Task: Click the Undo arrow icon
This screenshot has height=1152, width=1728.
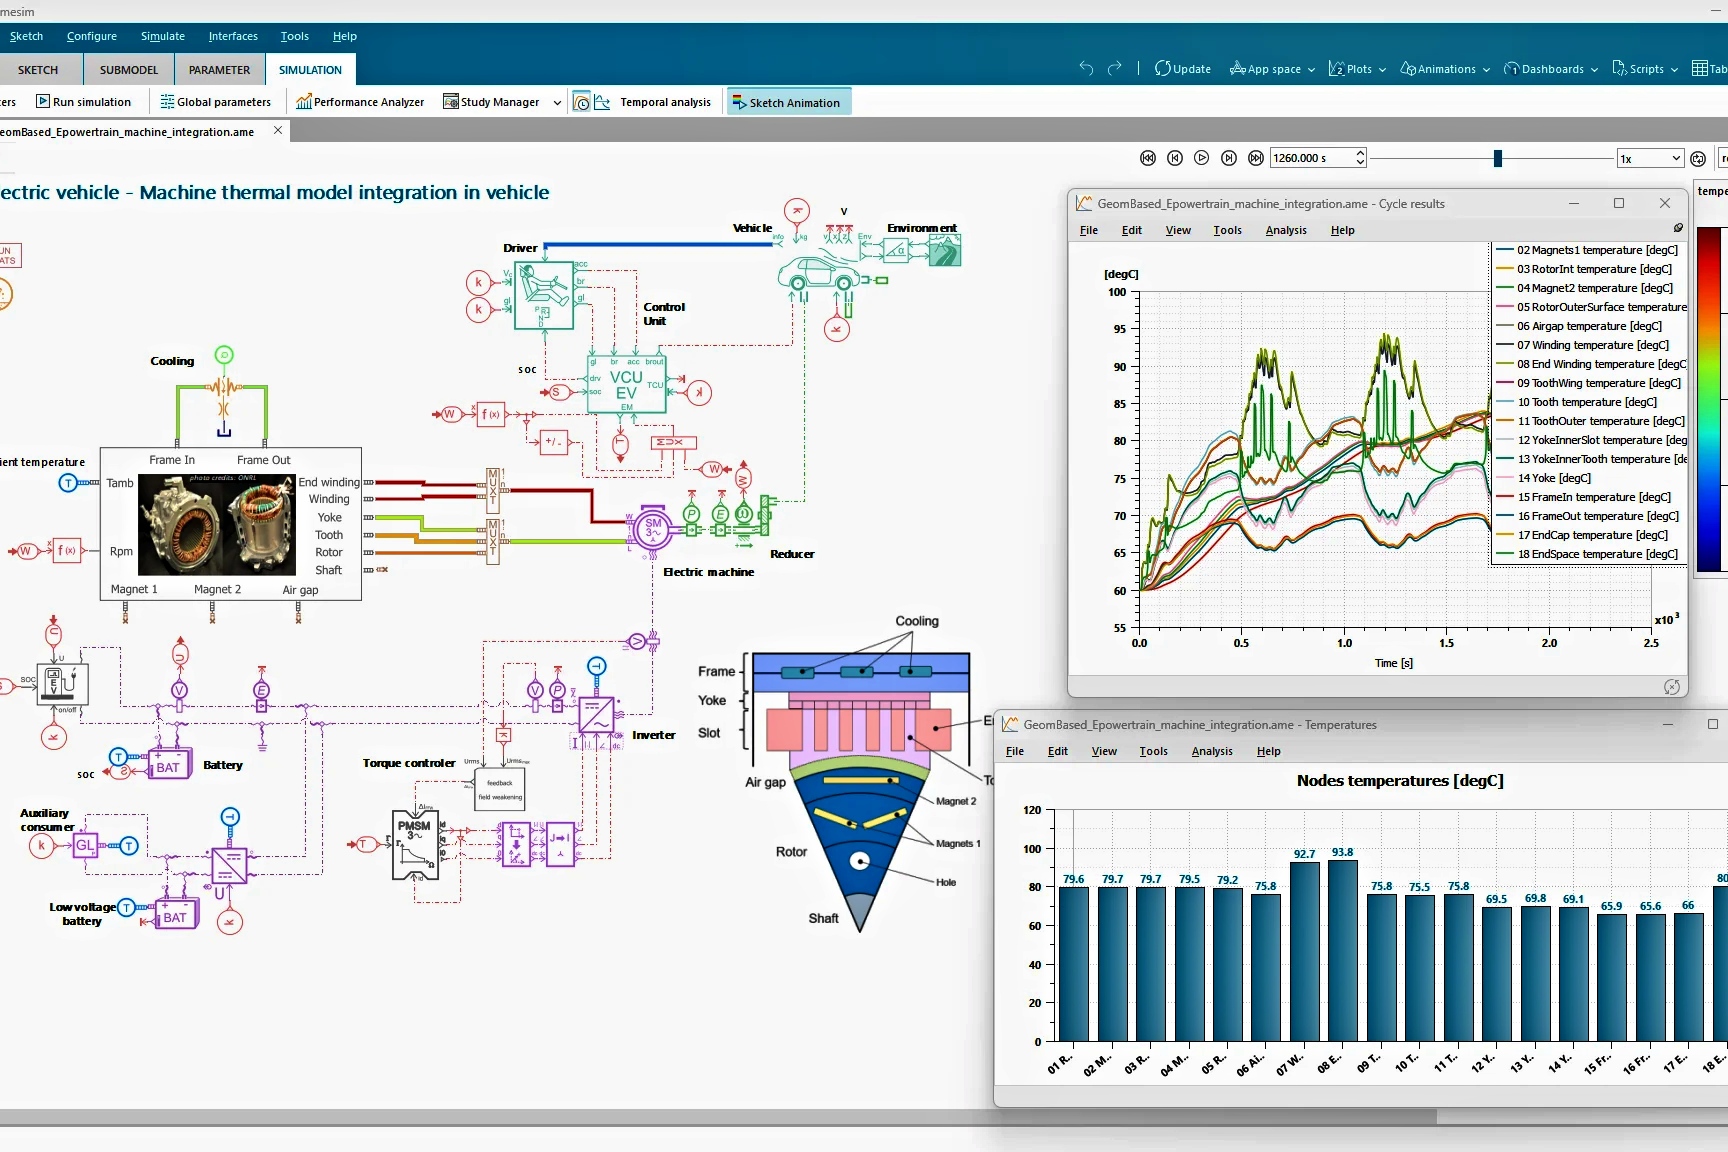Action: (1086, 68)
